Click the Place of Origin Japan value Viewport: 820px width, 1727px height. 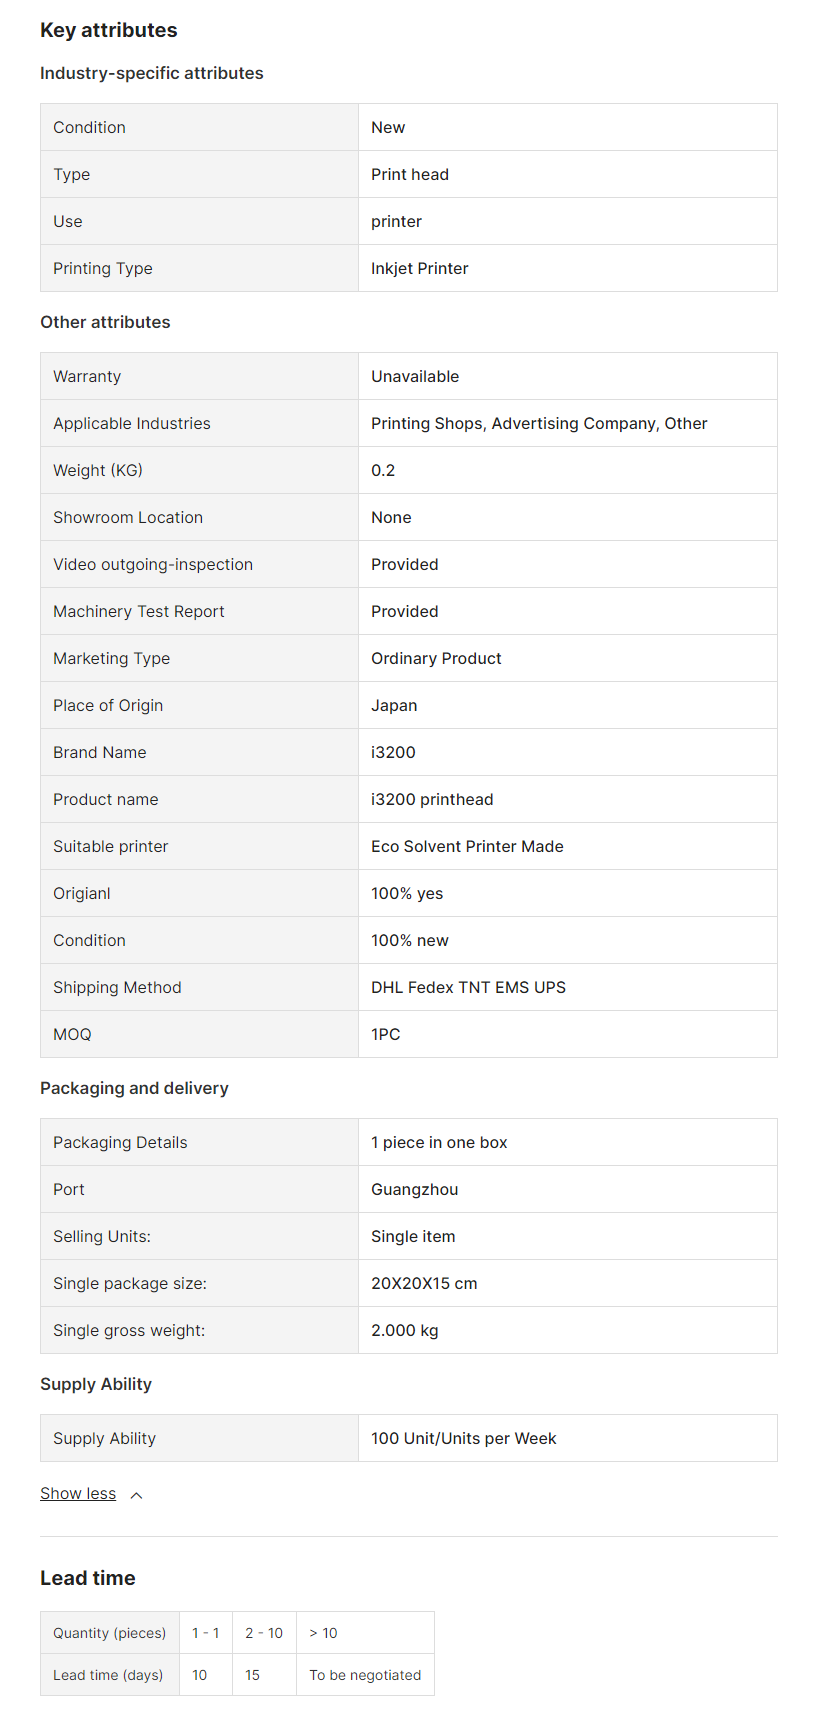coord(394,705)
